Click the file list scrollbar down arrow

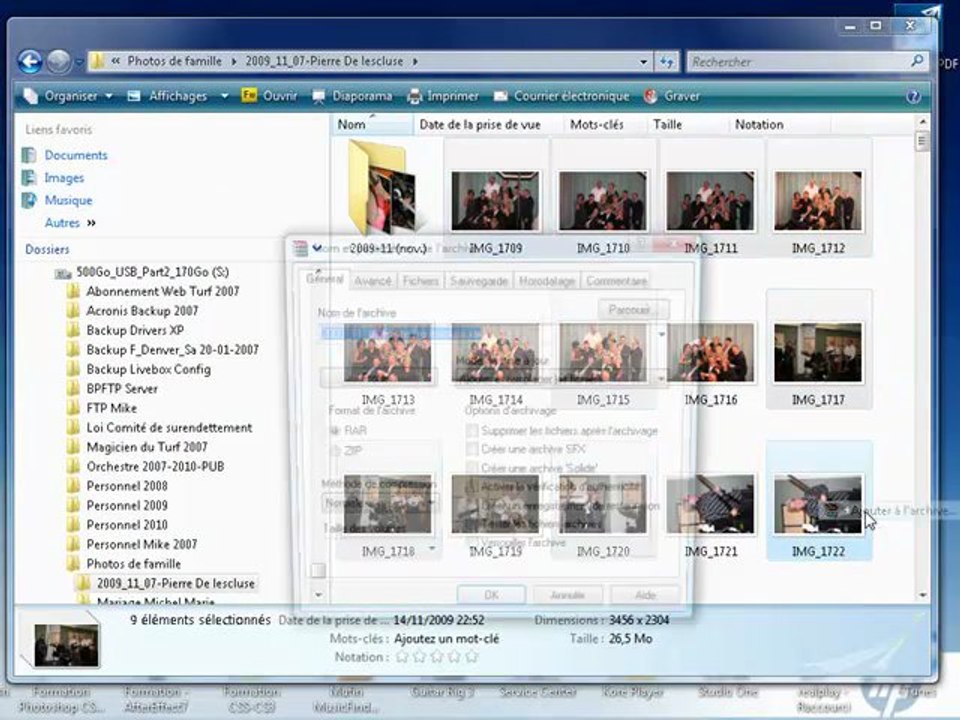pos(922,594)
